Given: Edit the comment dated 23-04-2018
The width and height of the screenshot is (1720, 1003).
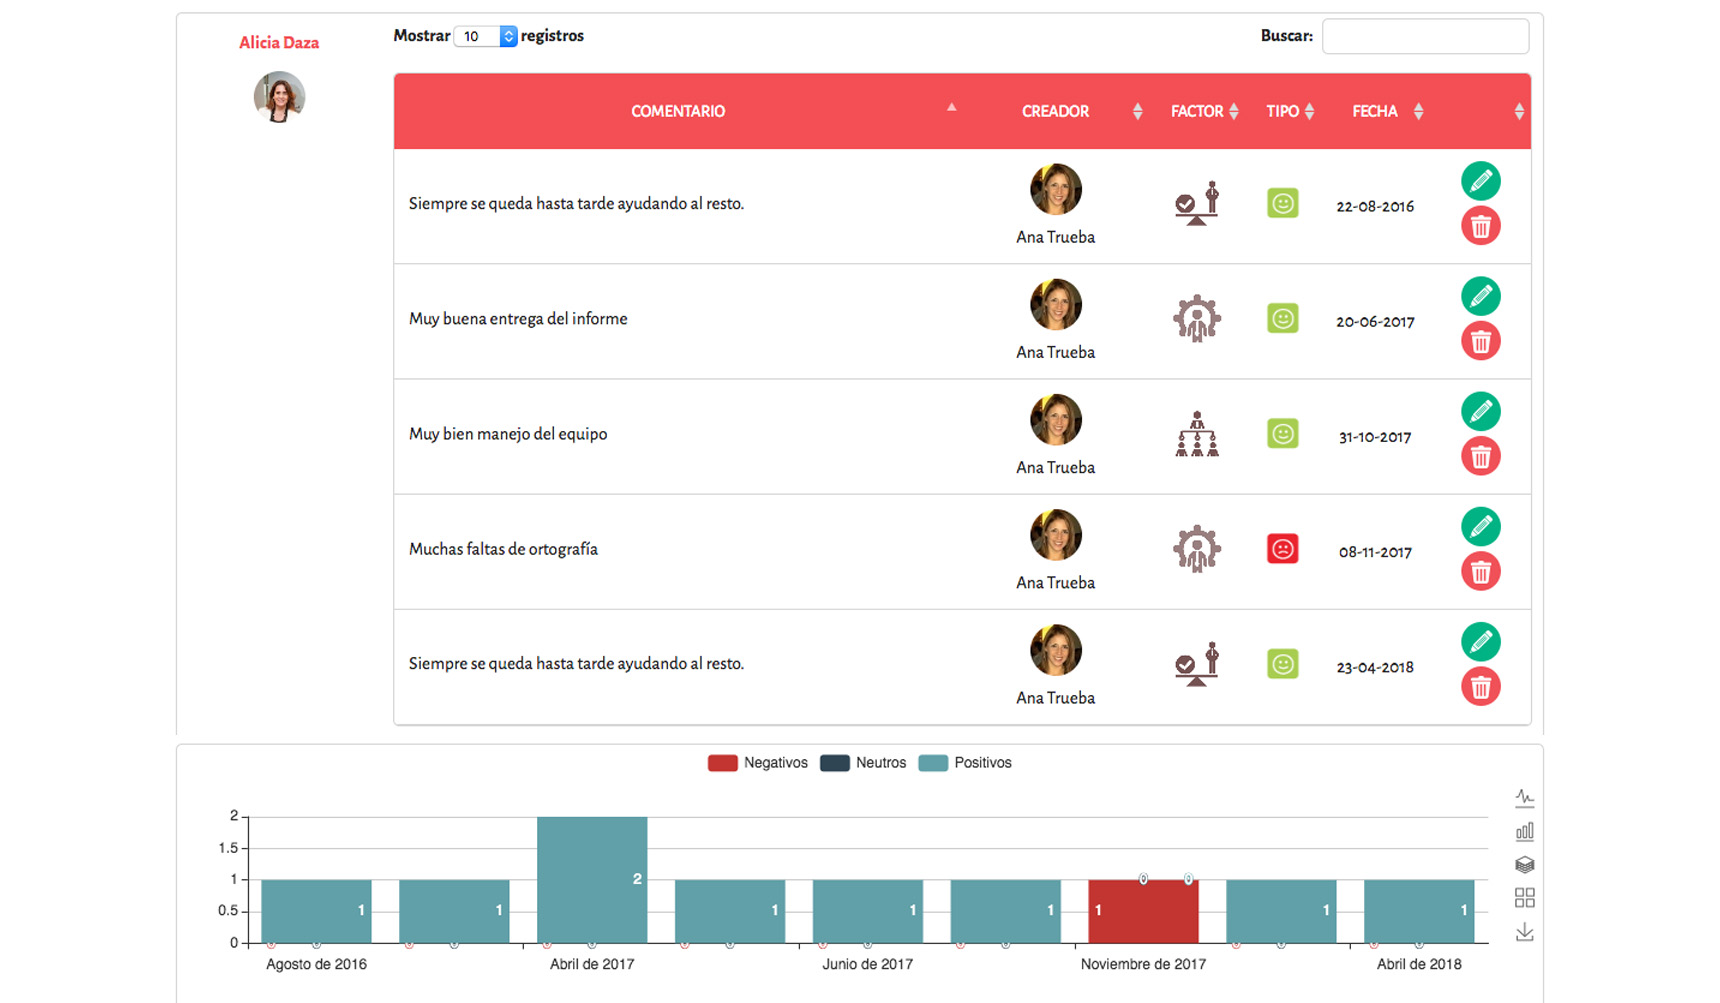Looking at the screenshot, I should tap(1480, 641).
